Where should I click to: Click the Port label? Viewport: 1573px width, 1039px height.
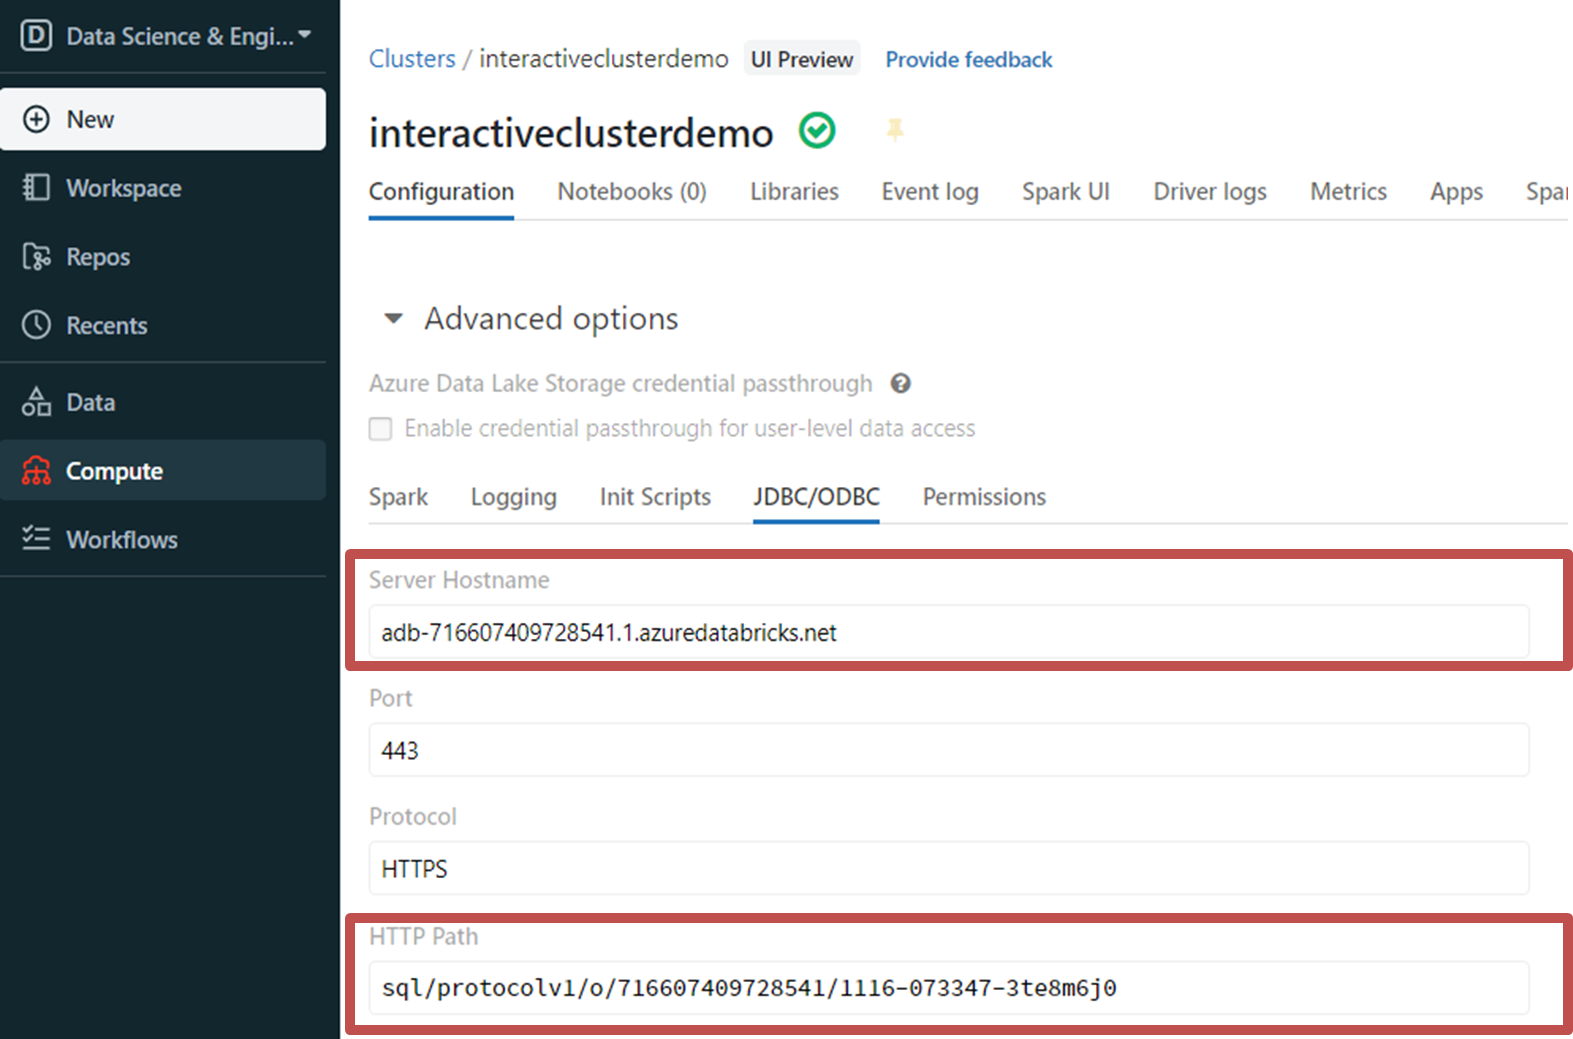click(x=390, y=698)
